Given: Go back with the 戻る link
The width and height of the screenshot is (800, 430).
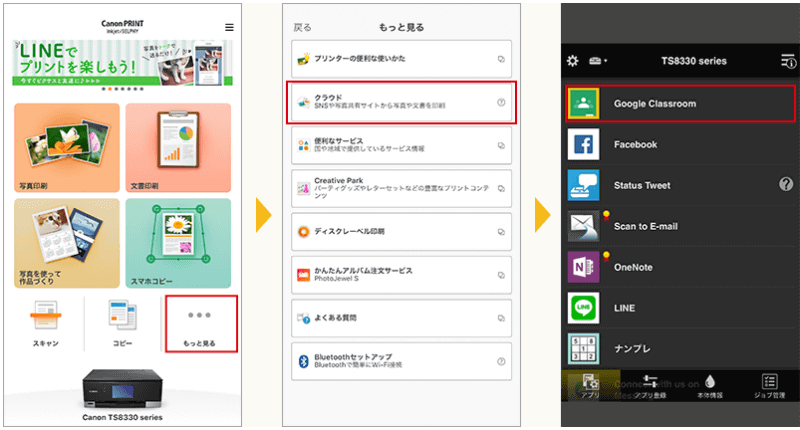Looking at the screenshot, I should 302,28.
